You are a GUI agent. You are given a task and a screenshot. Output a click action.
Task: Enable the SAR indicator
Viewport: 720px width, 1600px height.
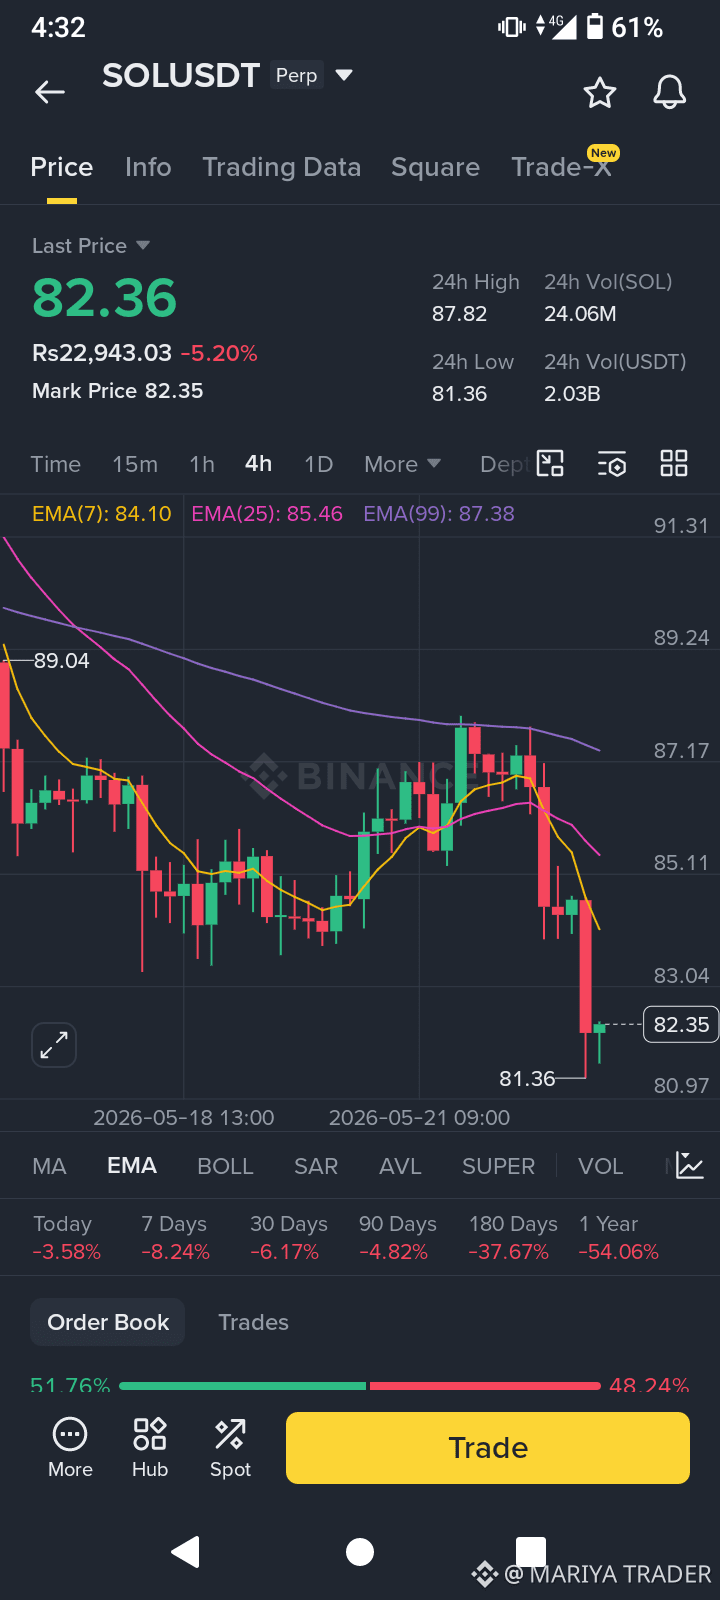pos(316,1166)
